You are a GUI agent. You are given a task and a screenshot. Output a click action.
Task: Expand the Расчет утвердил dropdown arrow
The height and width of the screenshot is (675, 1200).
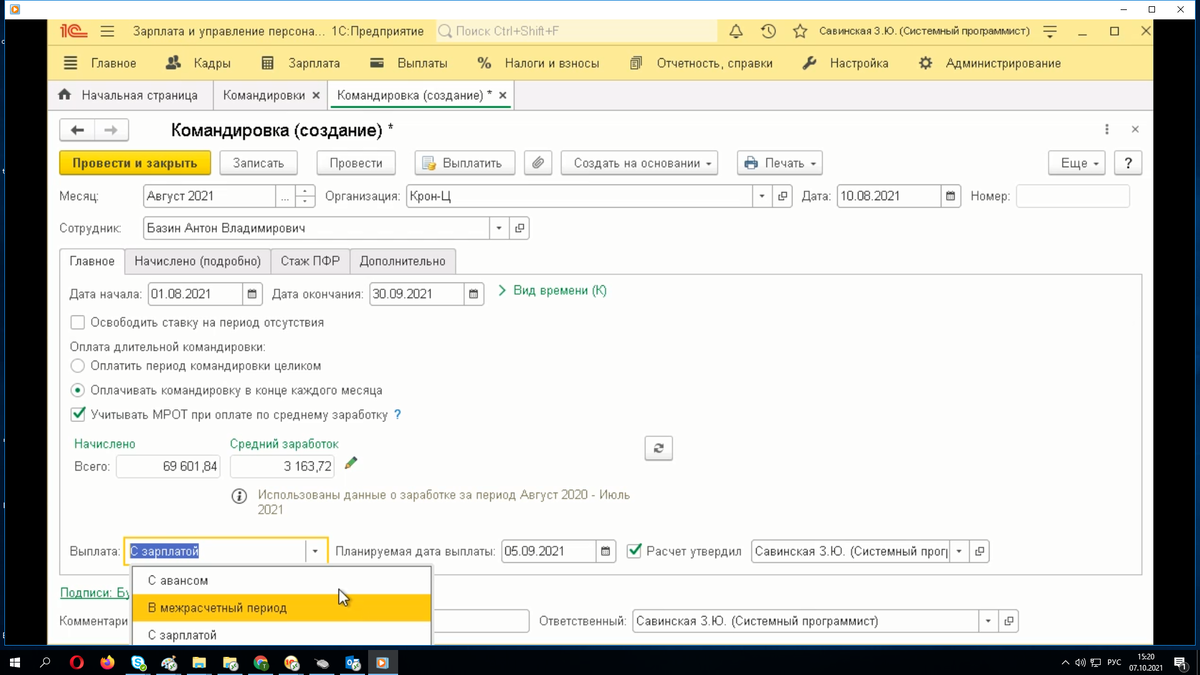pyautogui.click(x=959, y=551)
